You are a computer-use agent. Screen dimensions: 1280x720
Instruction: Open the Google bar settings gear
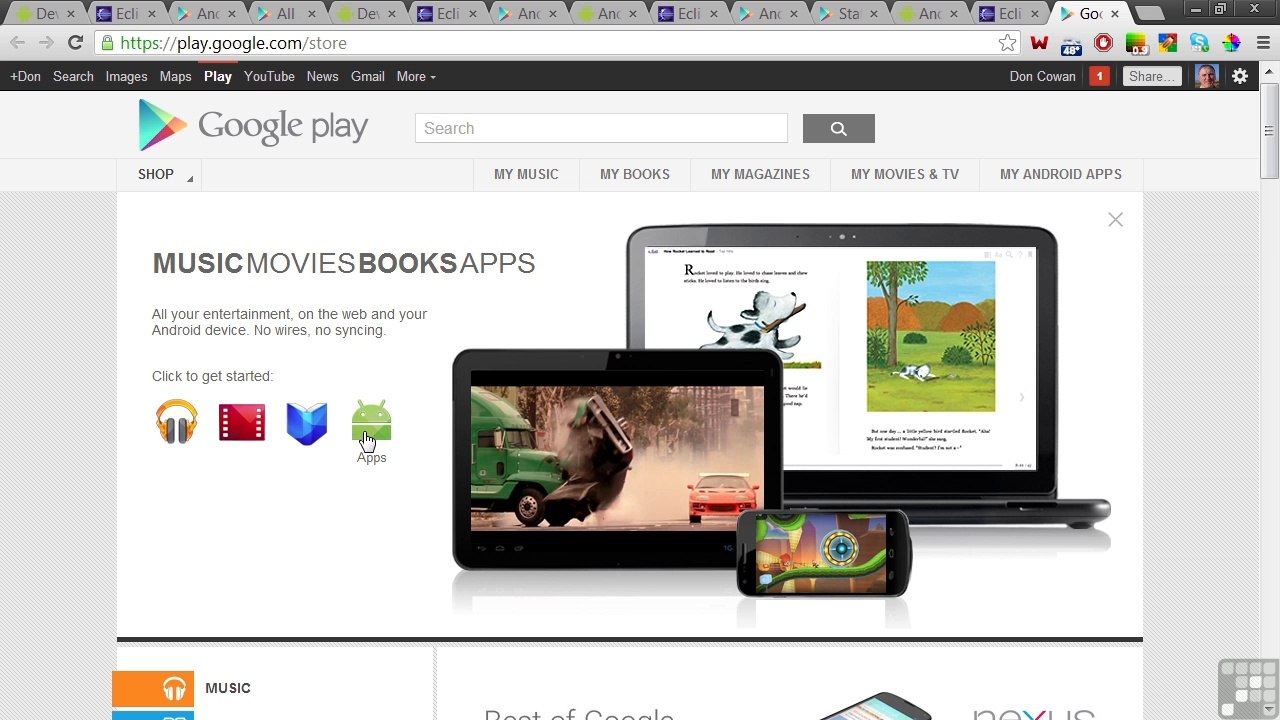pos(1240,76)
